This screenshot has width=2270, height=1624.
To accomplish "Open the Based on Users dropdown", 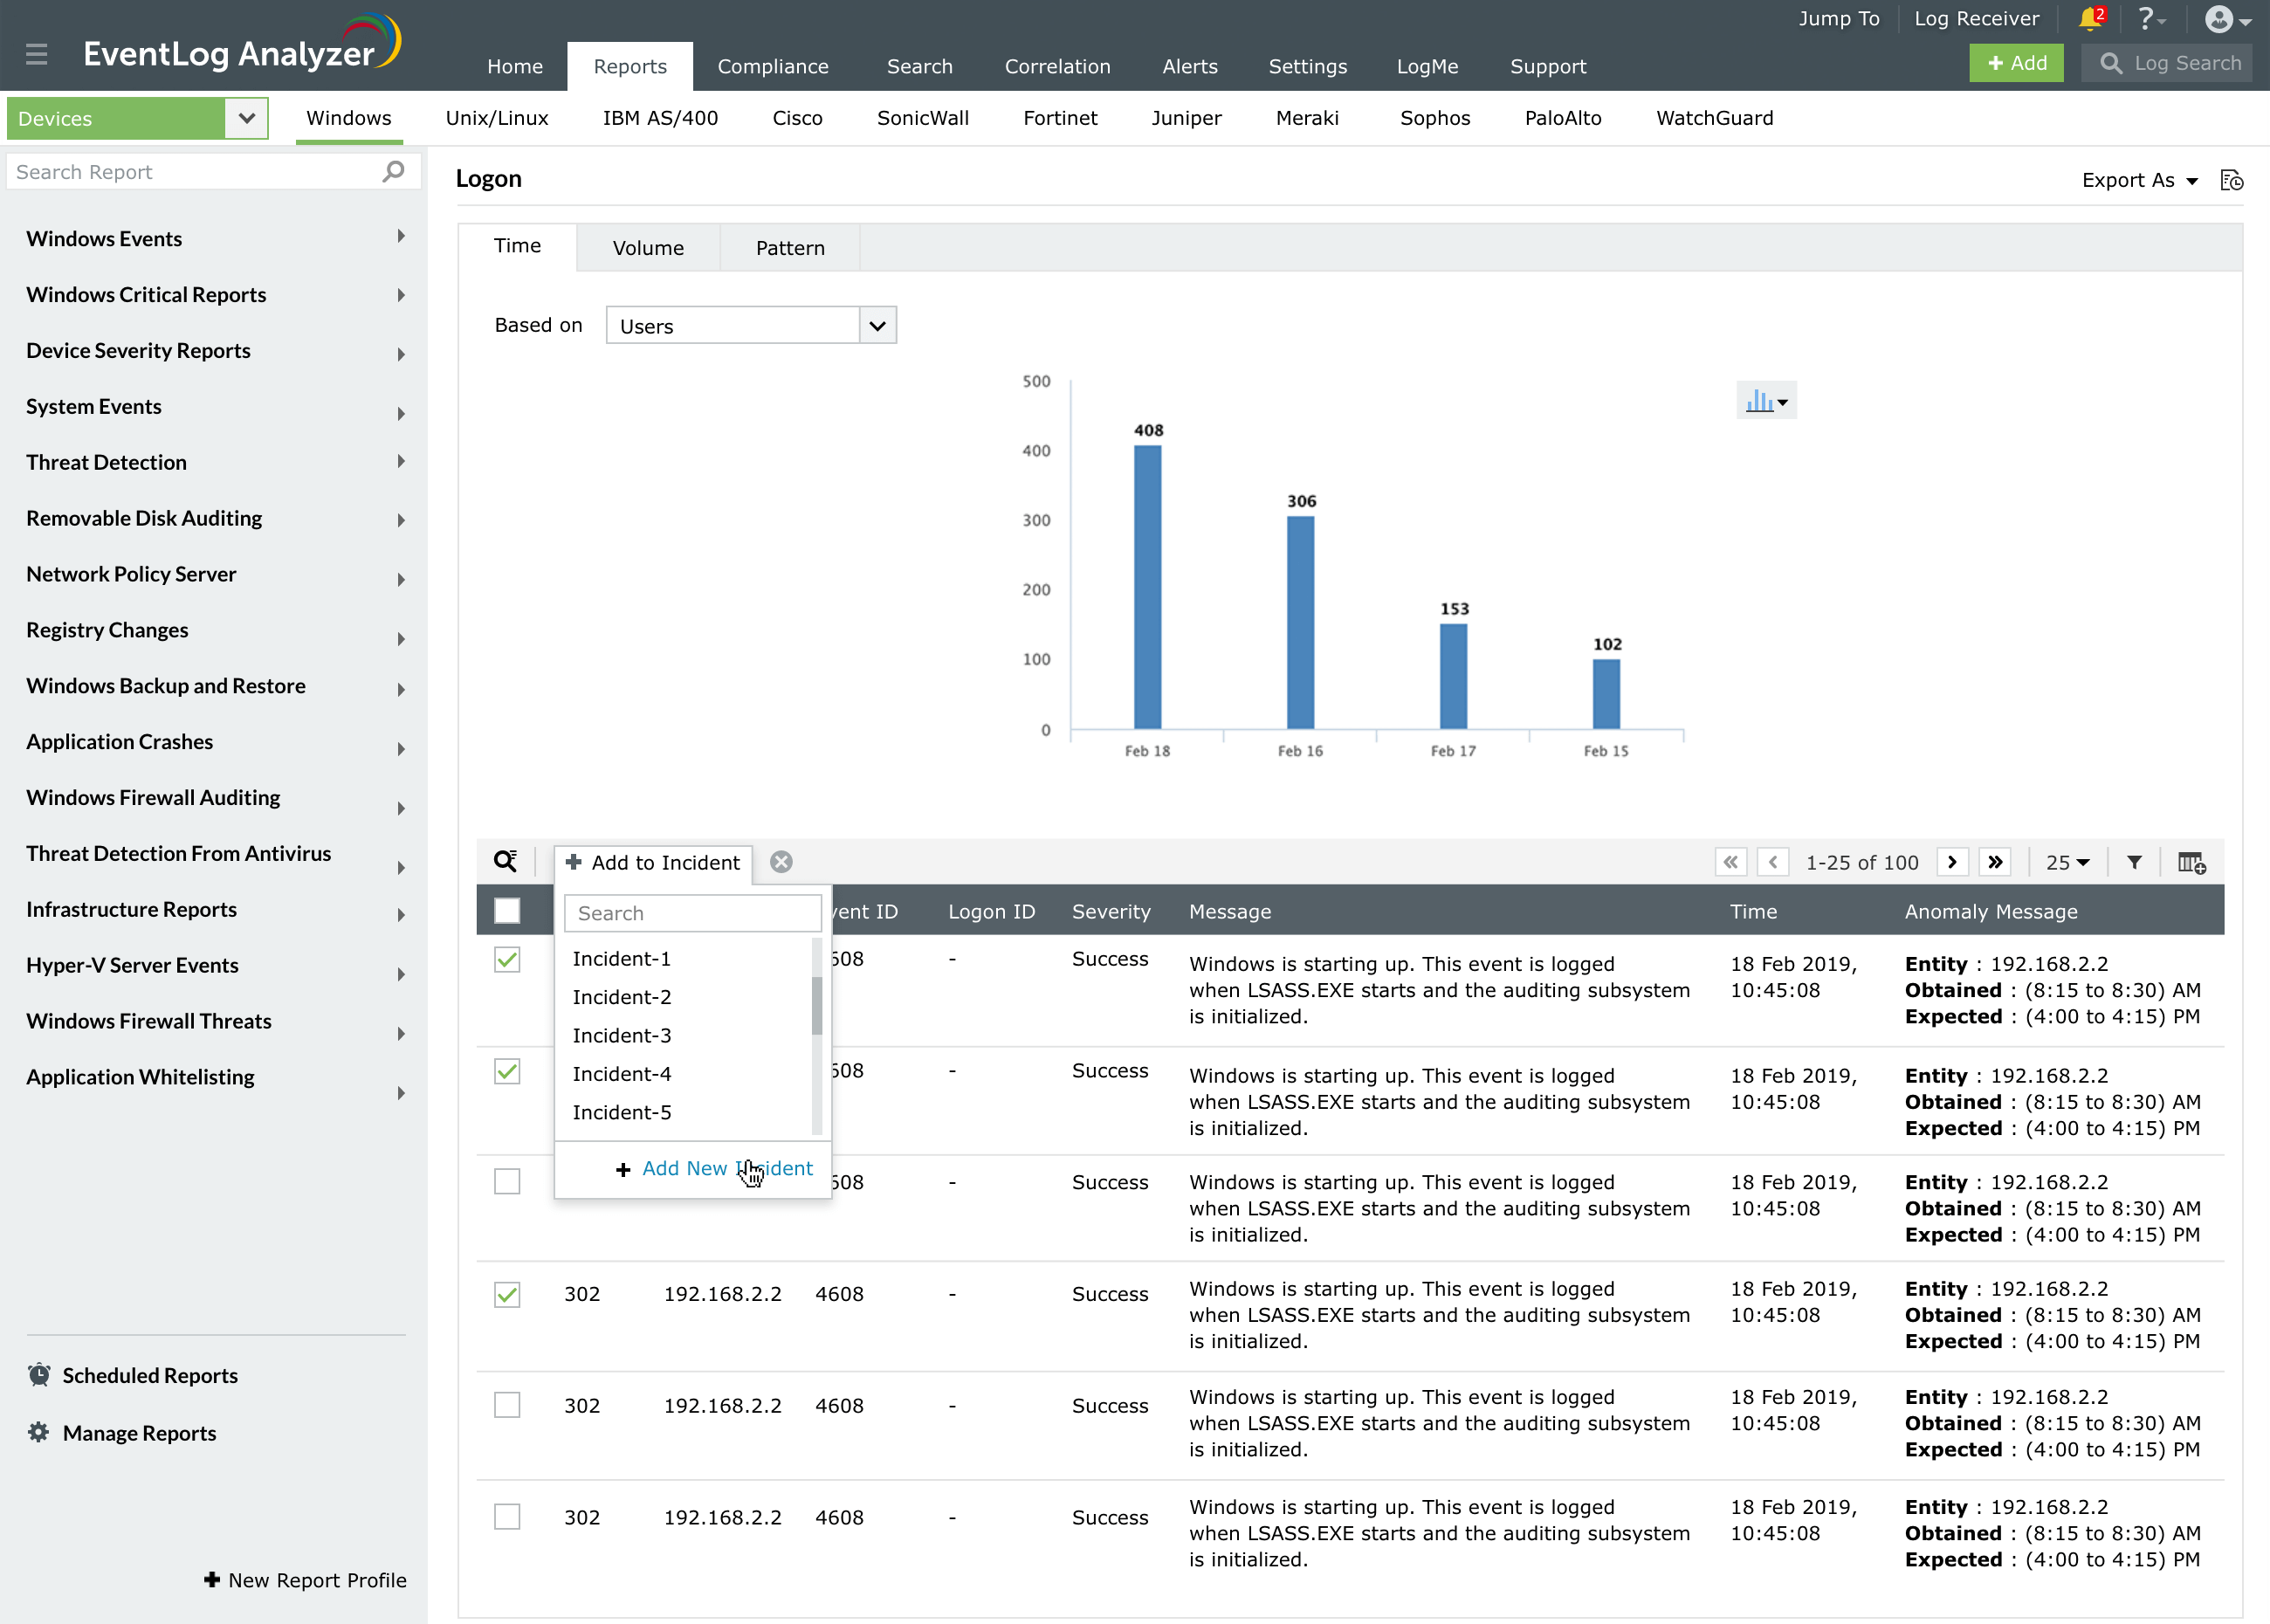I will pos(751,326).
